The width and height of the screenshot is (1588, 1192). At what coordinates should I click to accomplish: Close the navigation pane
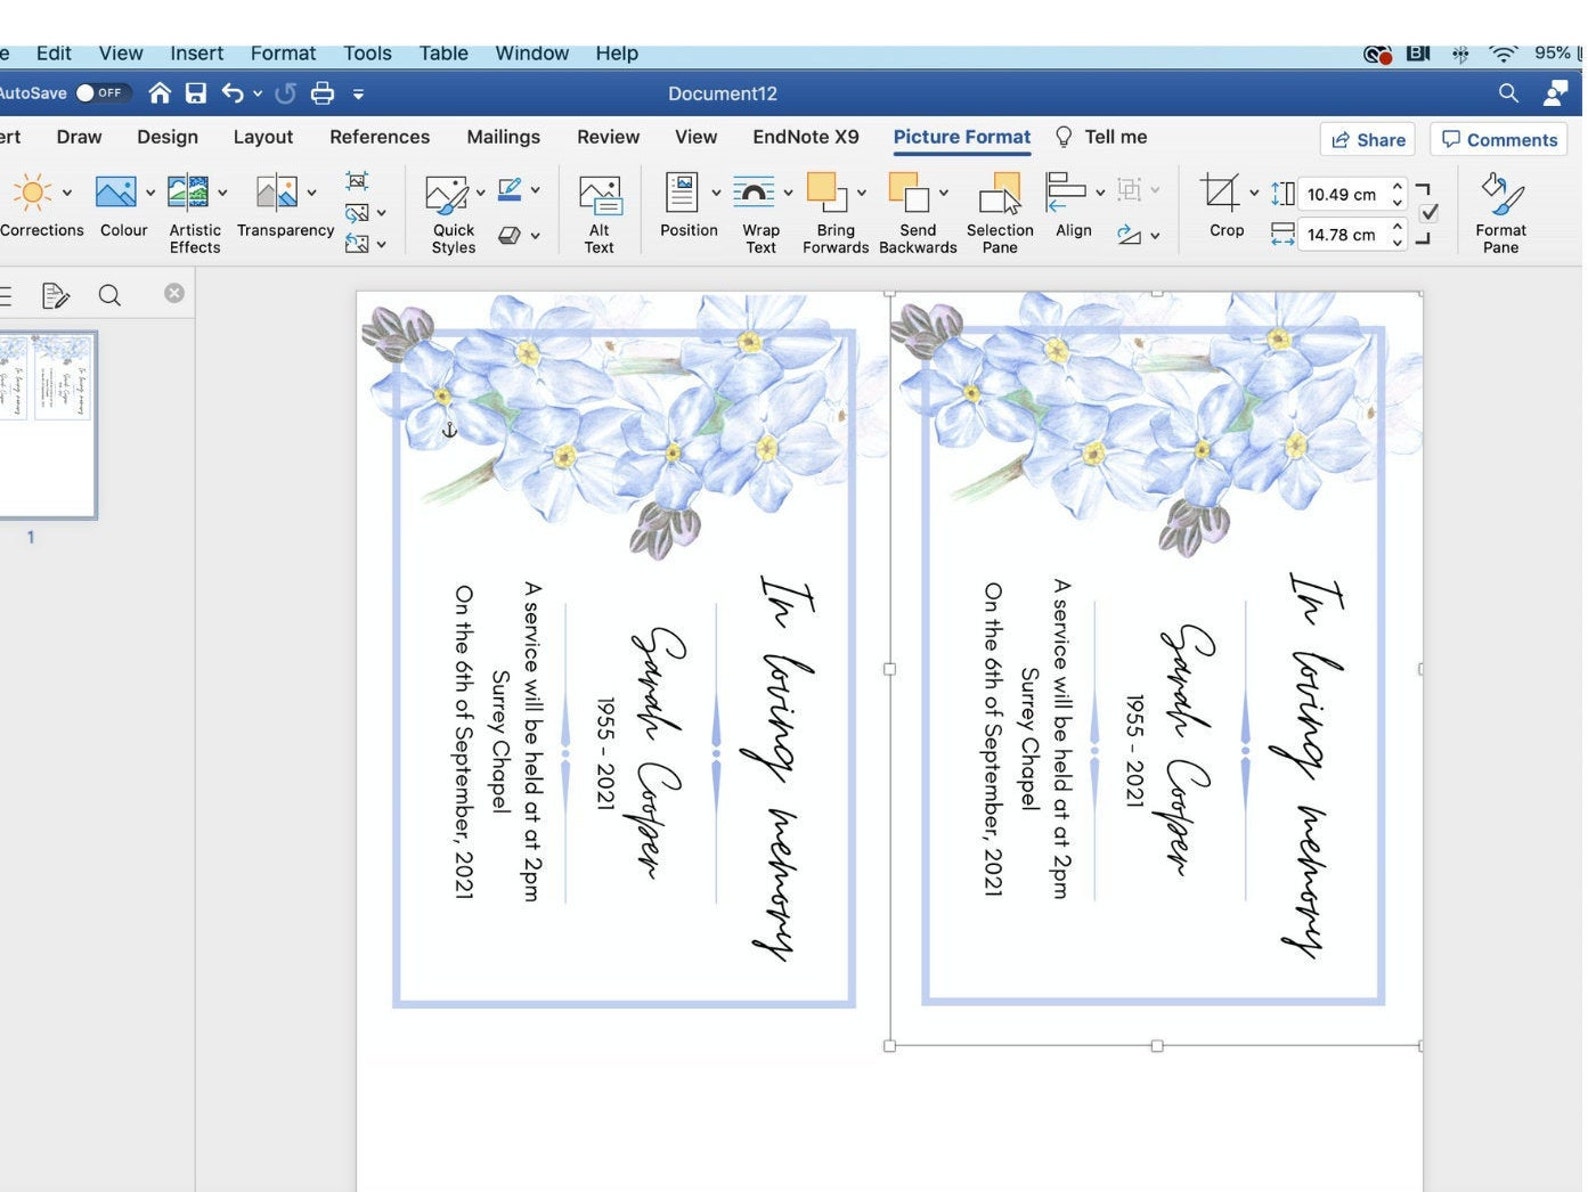174,293
